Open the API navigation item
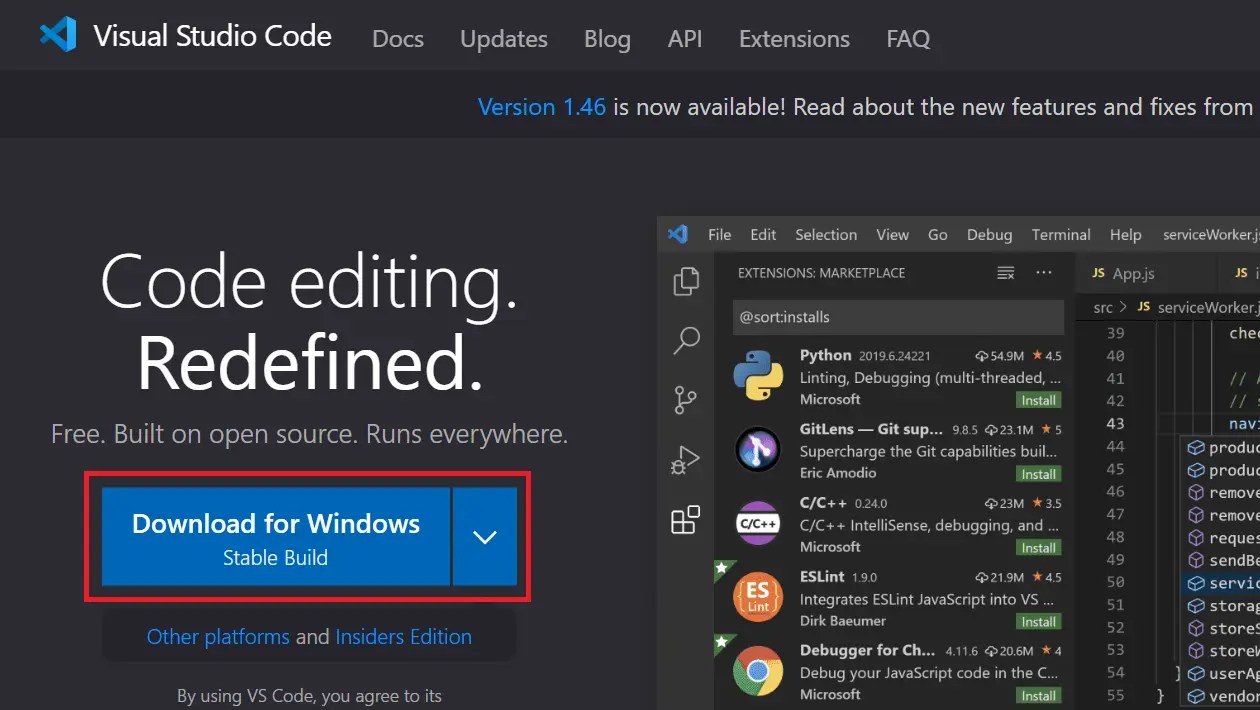Image resolution: width=1260 pixels, height=710 pixels. click(685, 39)
